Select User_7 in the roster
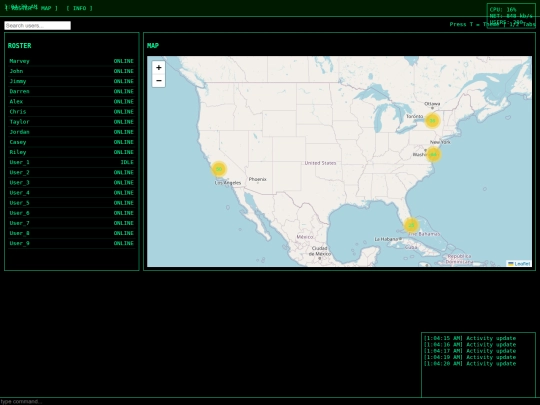540x405 pixels. [72, 223]
